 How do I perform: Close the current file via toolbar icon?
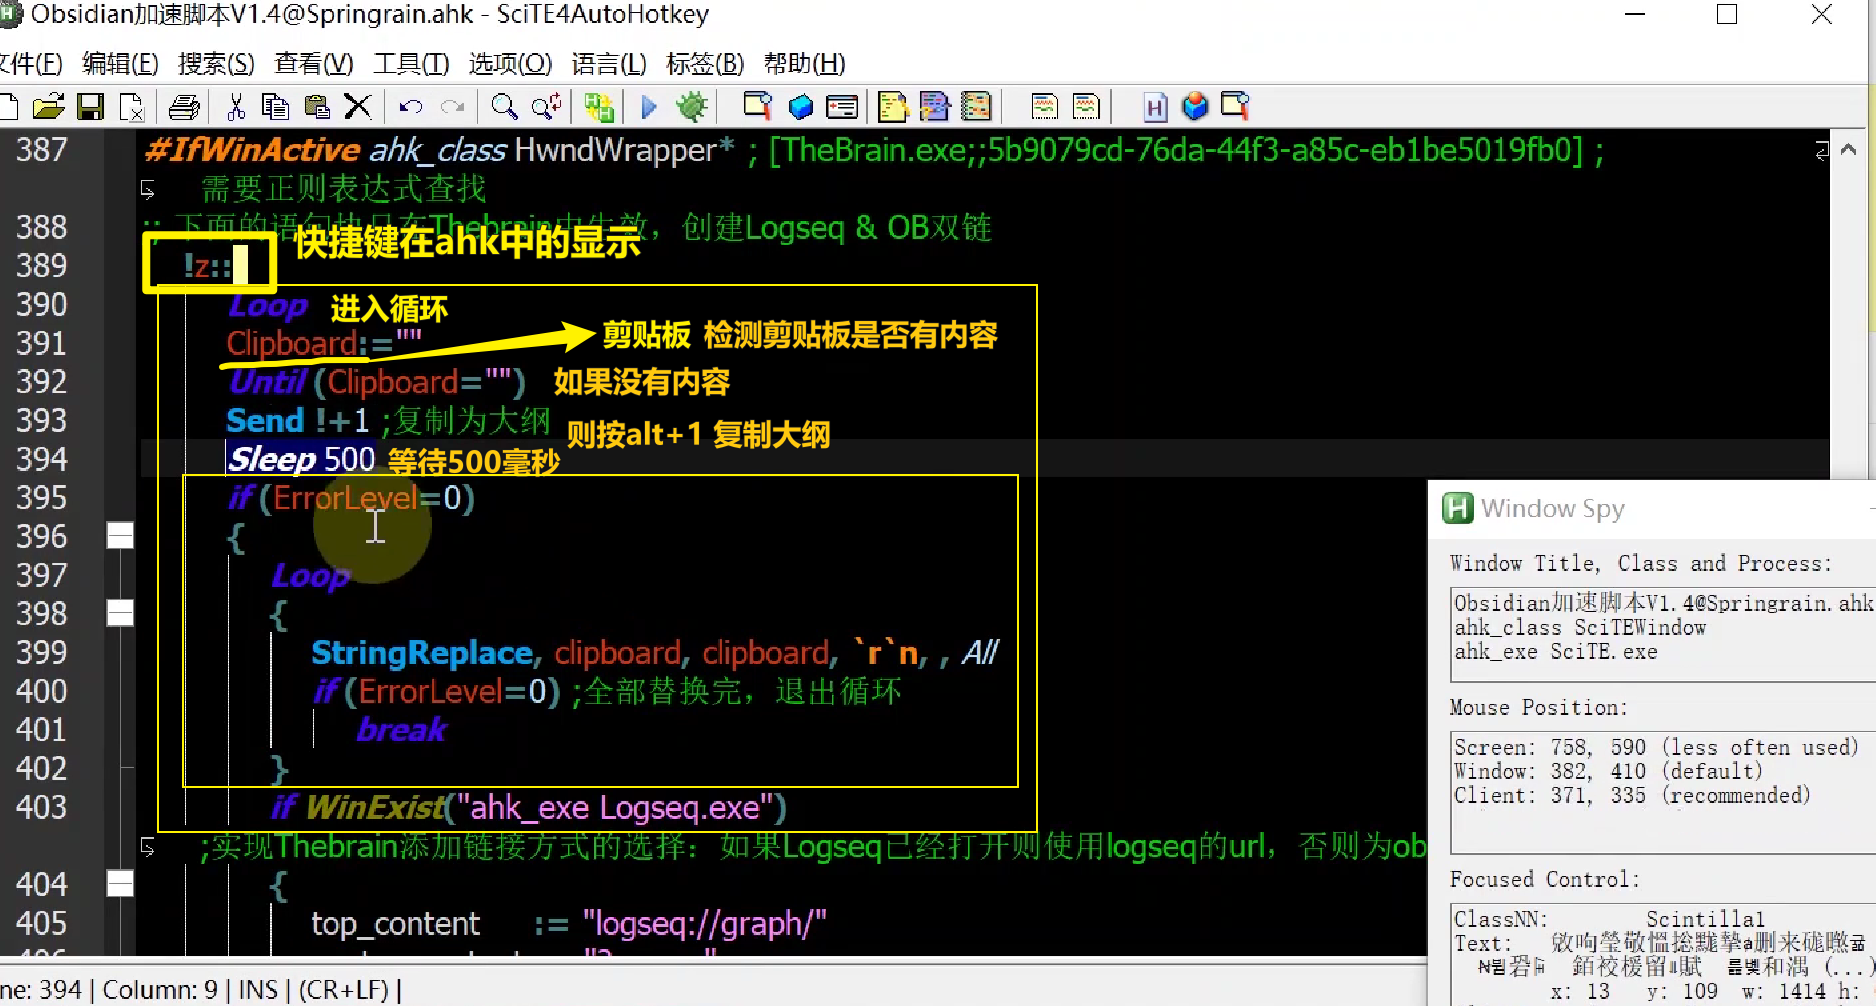point(132,106)
